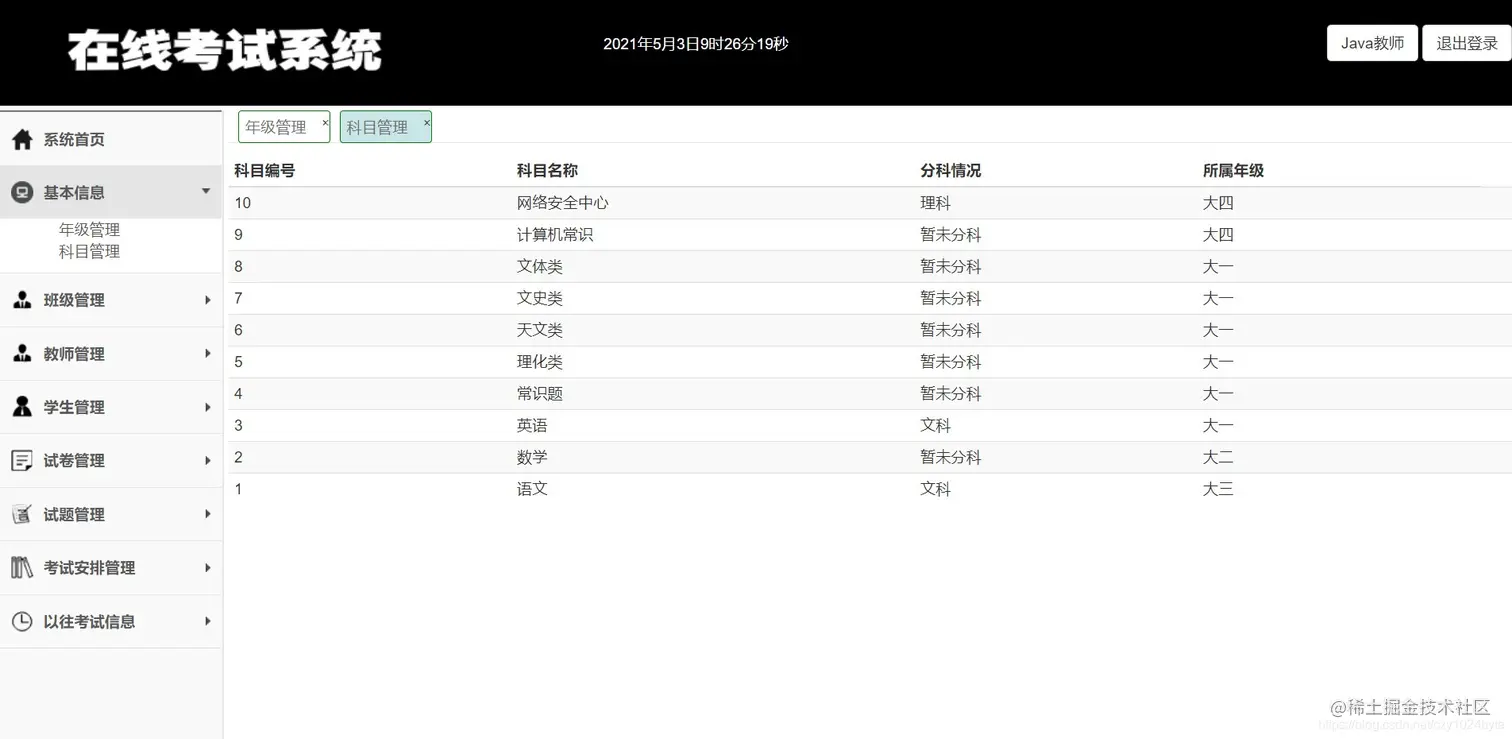Expand the 以往考试信息 arrow
Screen dimensions: 1512x739
207,621
